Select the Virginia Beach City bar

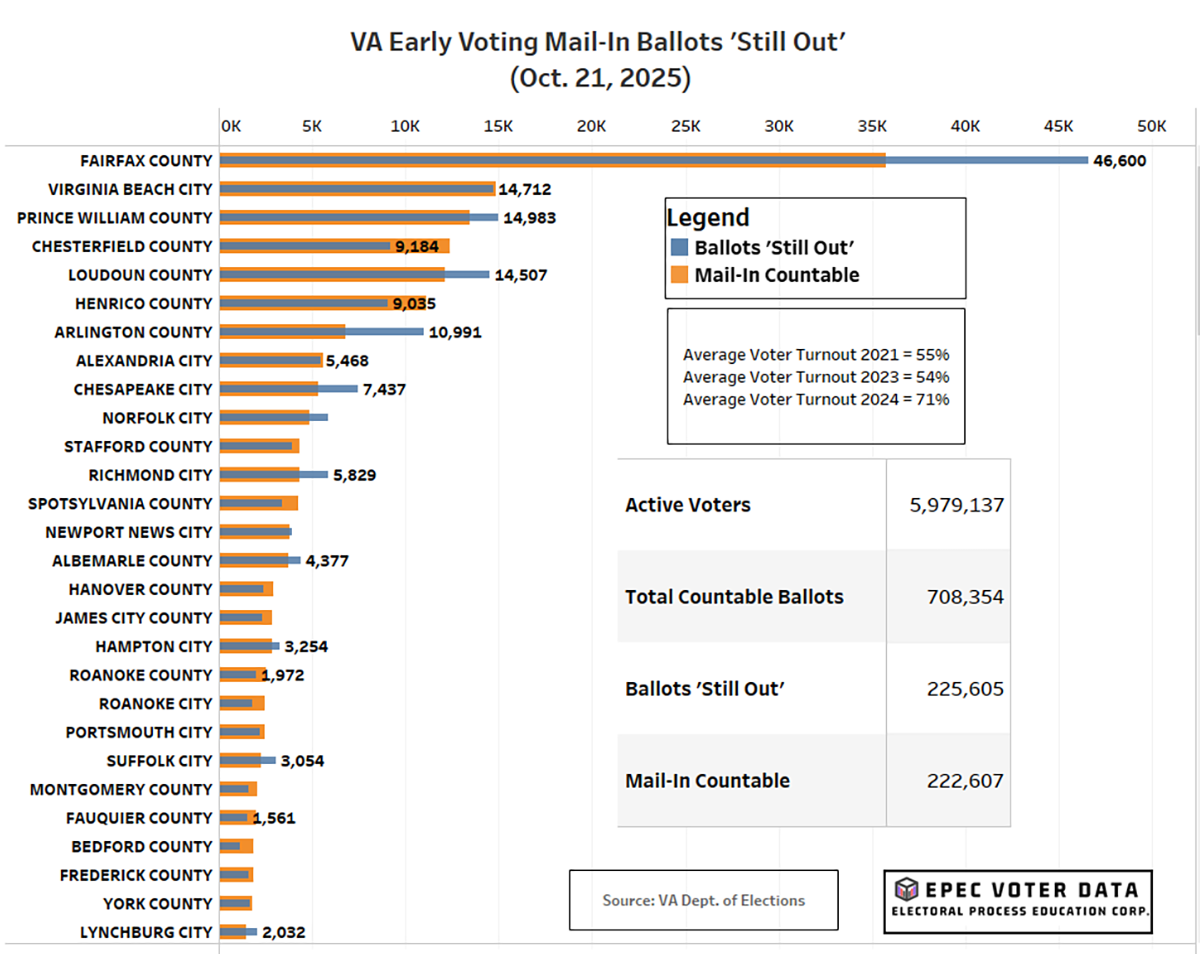tap(356, 189)
